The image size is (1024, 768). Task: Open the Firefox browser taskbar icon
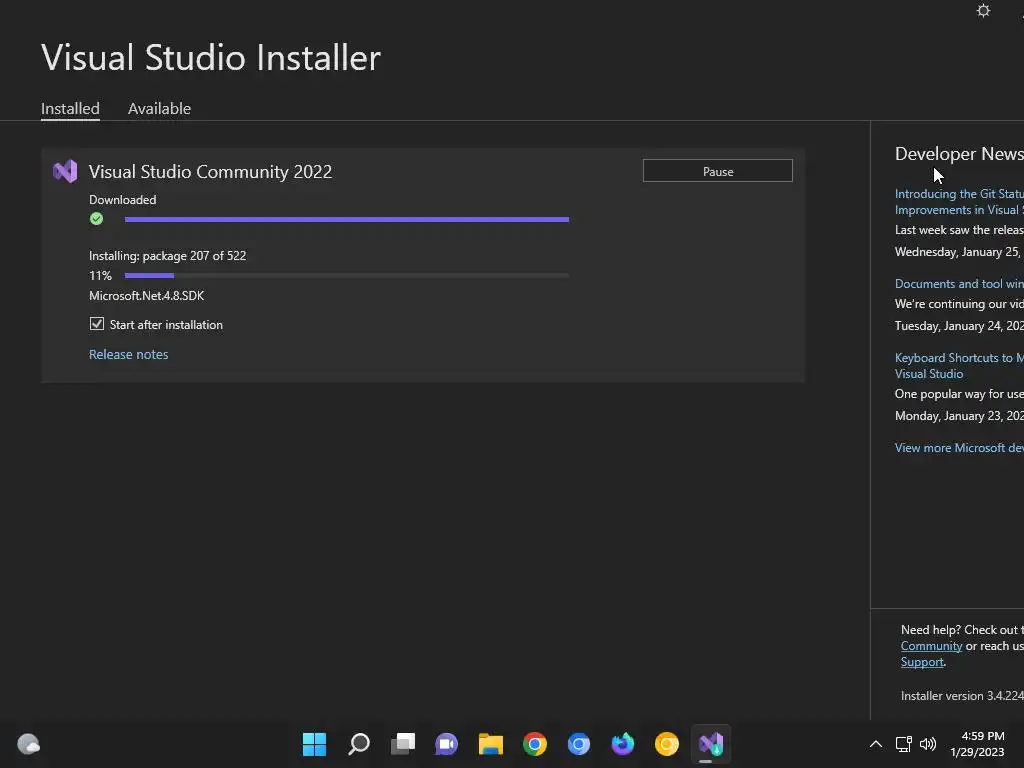(623, 744)
